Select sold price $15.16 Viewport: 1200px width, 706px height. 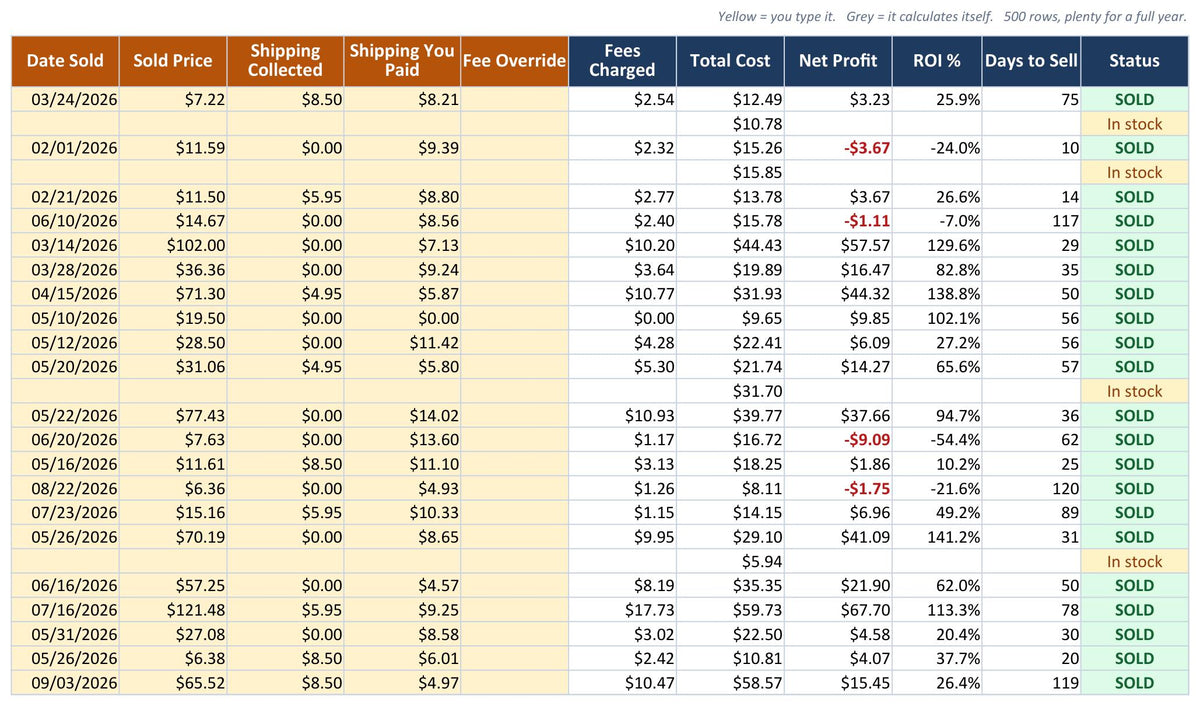[173, 513]
